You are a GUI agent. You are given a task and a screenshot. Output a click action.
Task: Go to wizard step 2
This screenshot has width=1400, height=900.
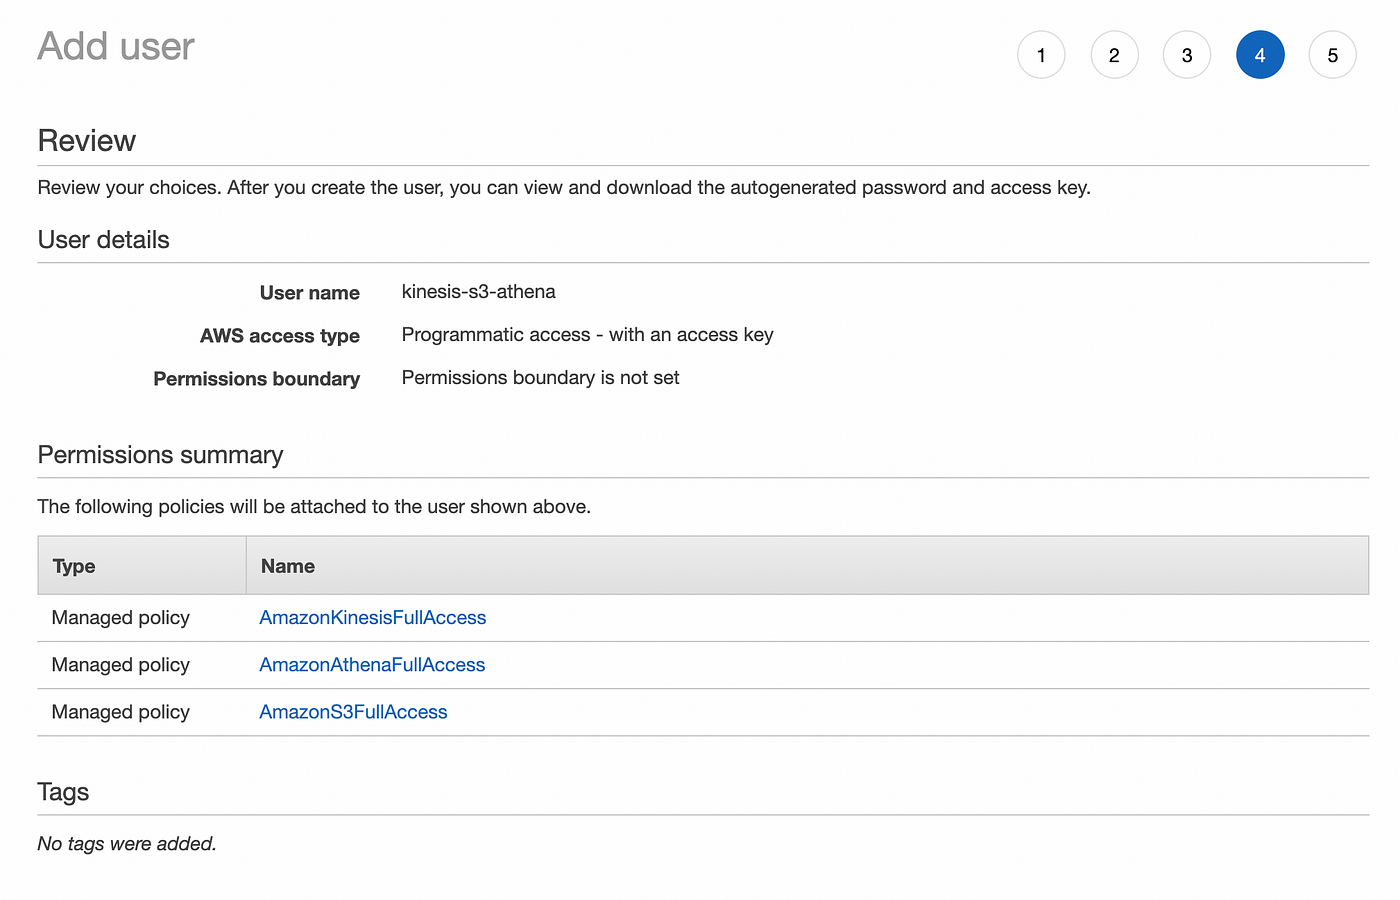1114,55
